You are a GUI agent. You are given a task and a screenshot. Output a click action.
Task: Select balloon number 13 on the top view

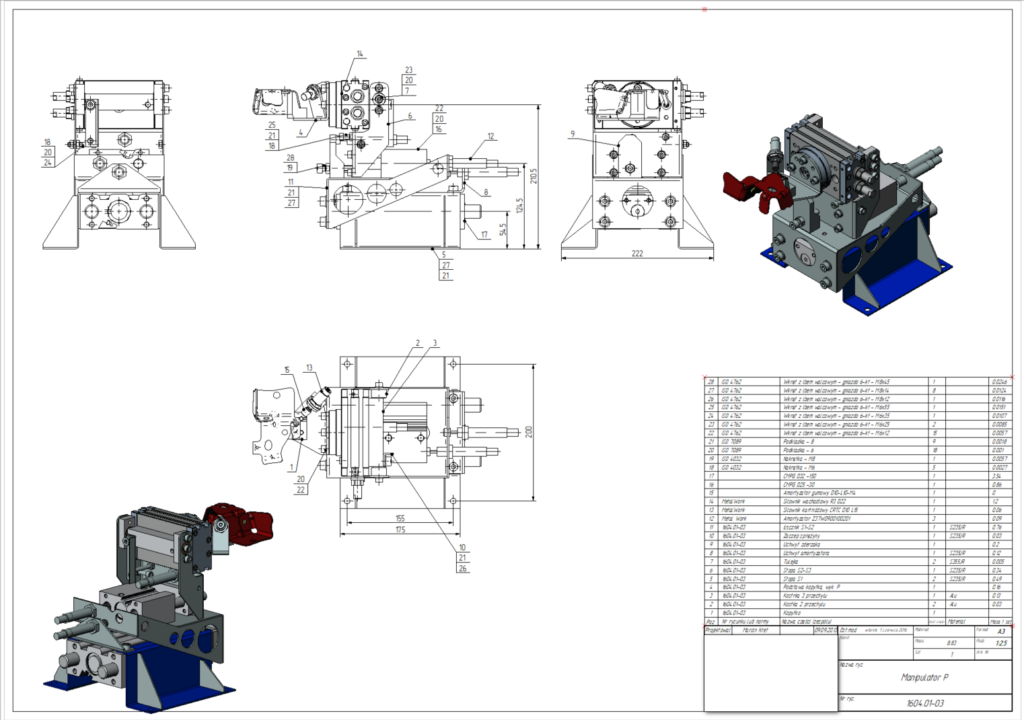point(309,368)
